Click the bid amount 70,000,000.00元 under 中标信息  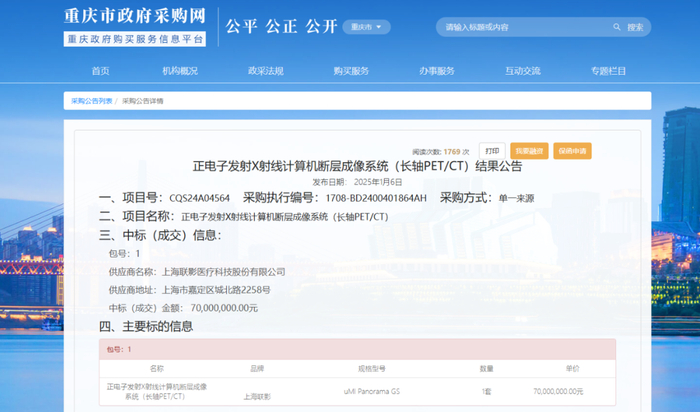coord(224,308)
